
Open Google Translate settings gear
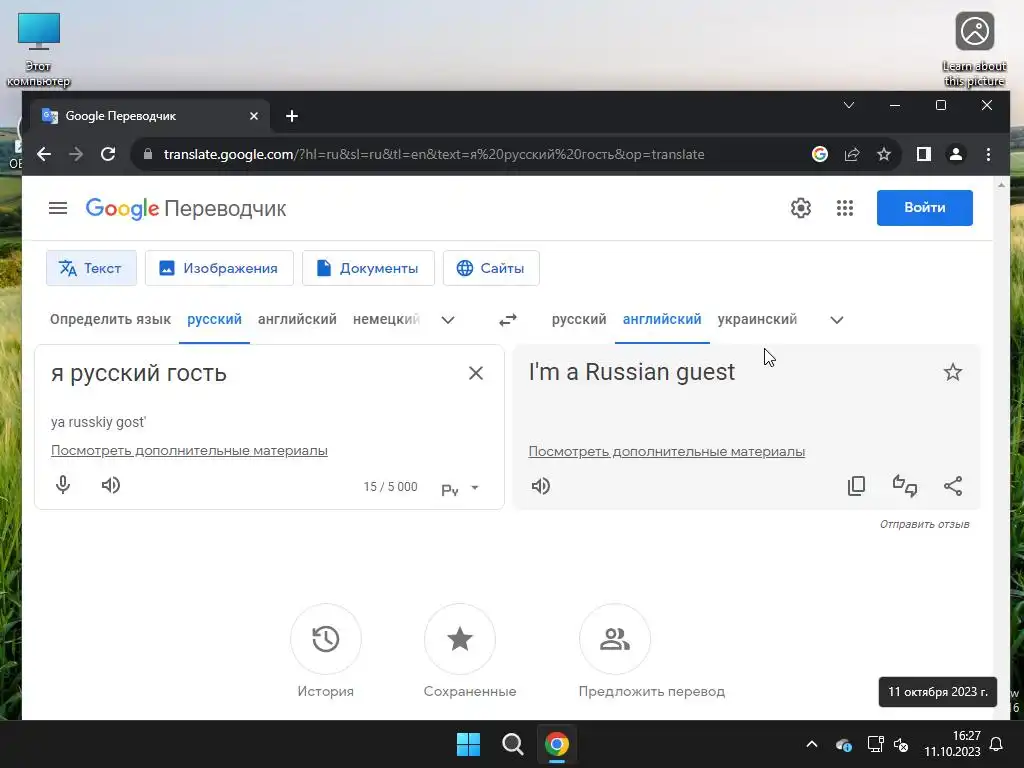click(x=801, y=208)
